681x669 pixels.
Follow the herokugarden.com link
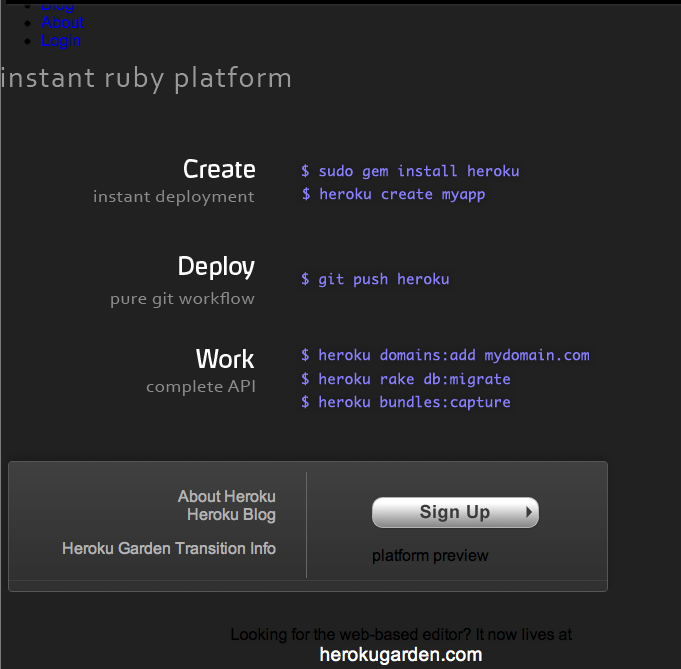pyautogui.click(x=400, y=655)
